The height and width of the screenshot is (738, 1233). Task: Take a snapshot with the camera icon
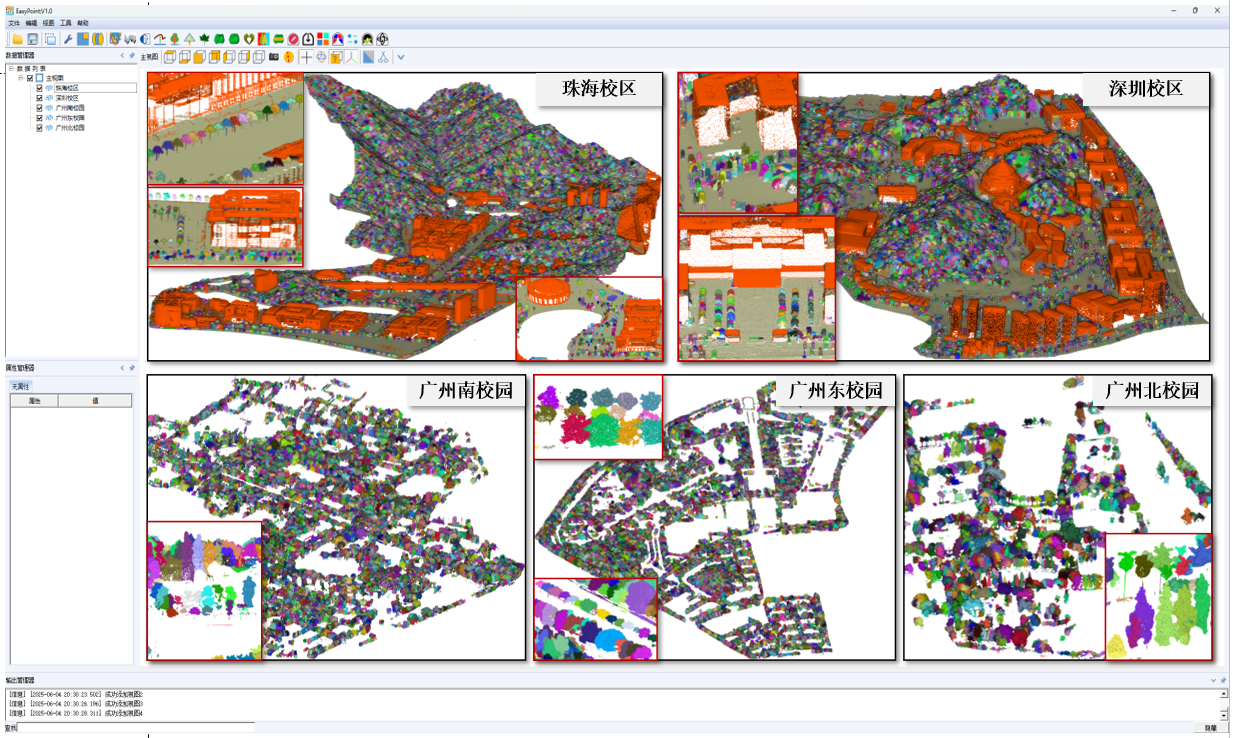[x=274, y=57]
